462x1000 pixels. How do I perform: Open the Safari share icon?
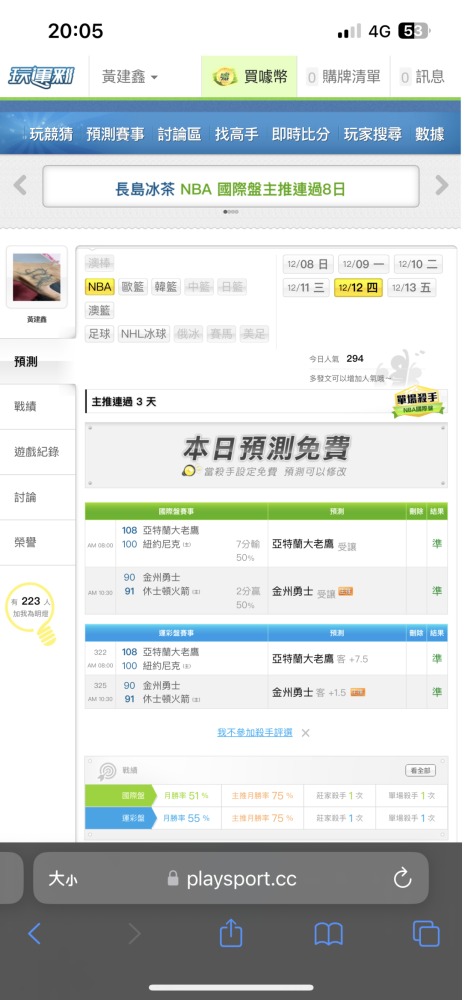pos(231,934)
